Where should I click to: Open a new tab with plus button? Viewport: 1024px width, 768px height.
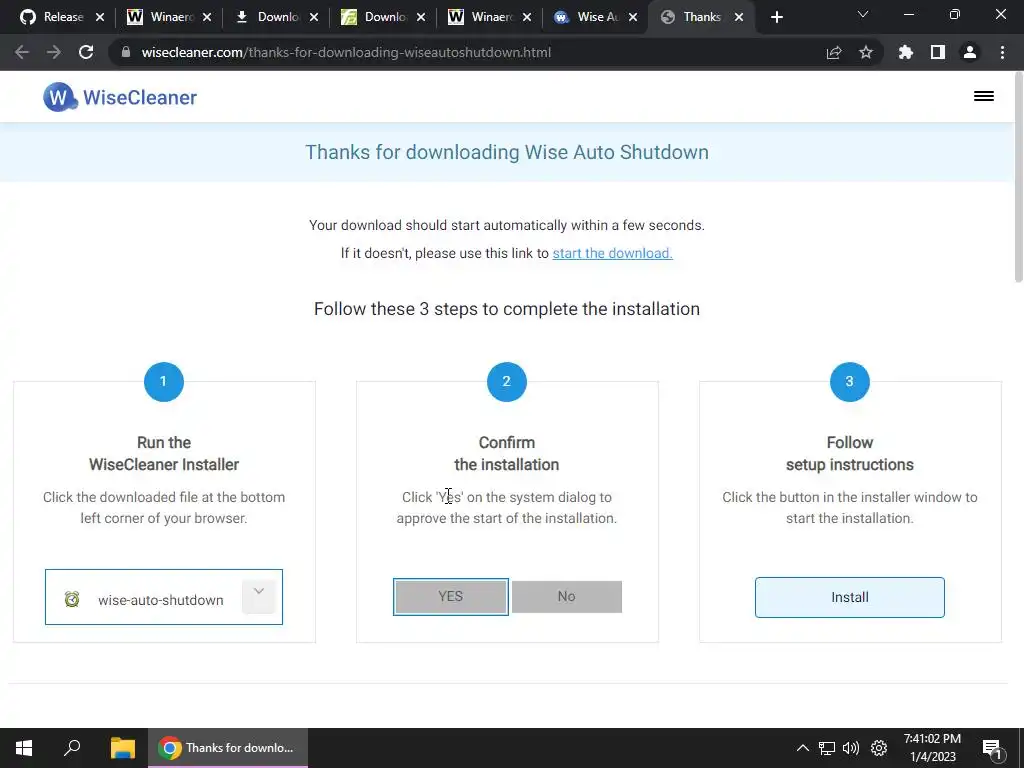(776, 17)
